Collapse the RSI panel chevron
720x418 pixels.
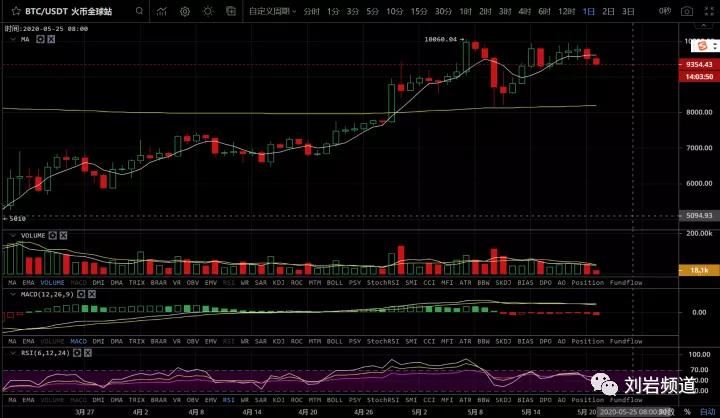tap(13, 353)
